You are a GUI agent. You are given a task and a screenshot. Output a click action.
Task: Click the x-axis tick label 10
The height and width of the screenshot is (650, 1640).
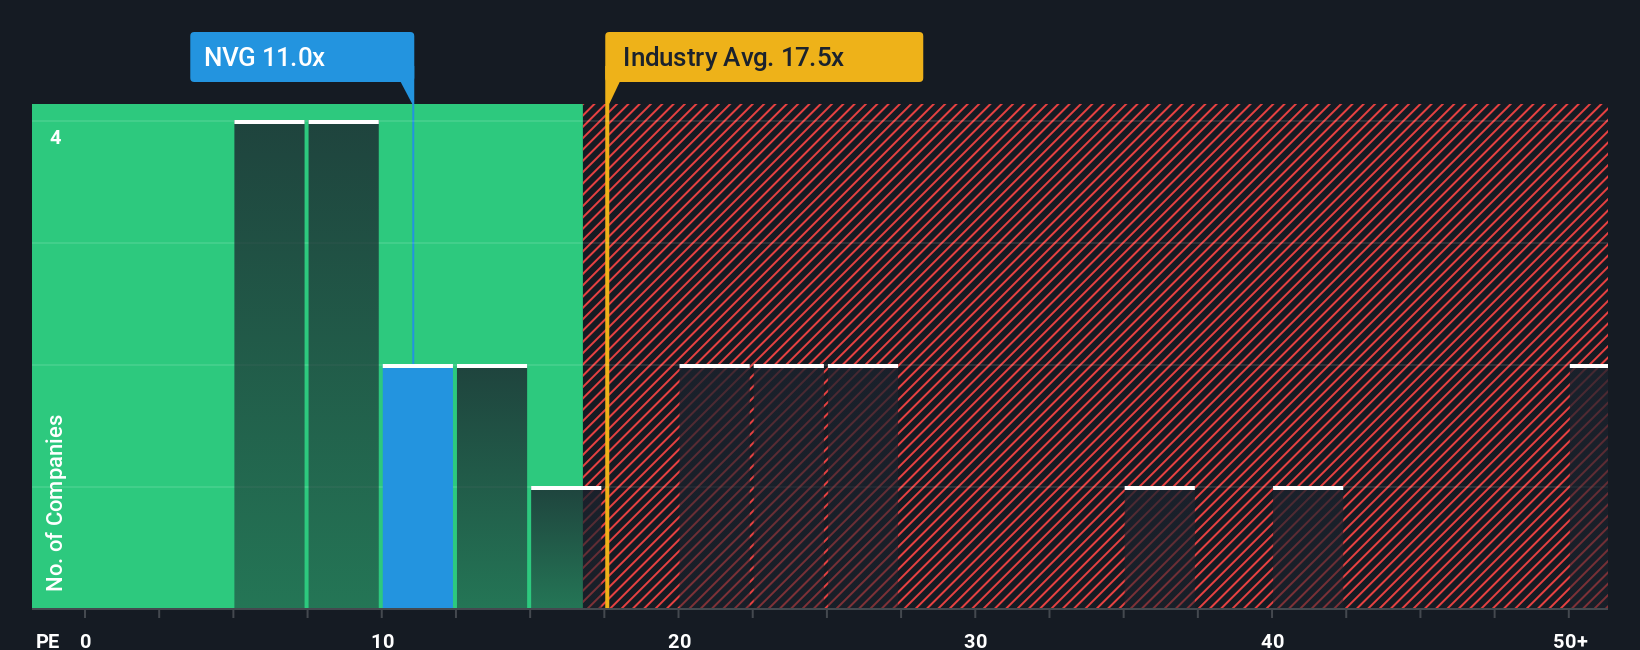383,641
